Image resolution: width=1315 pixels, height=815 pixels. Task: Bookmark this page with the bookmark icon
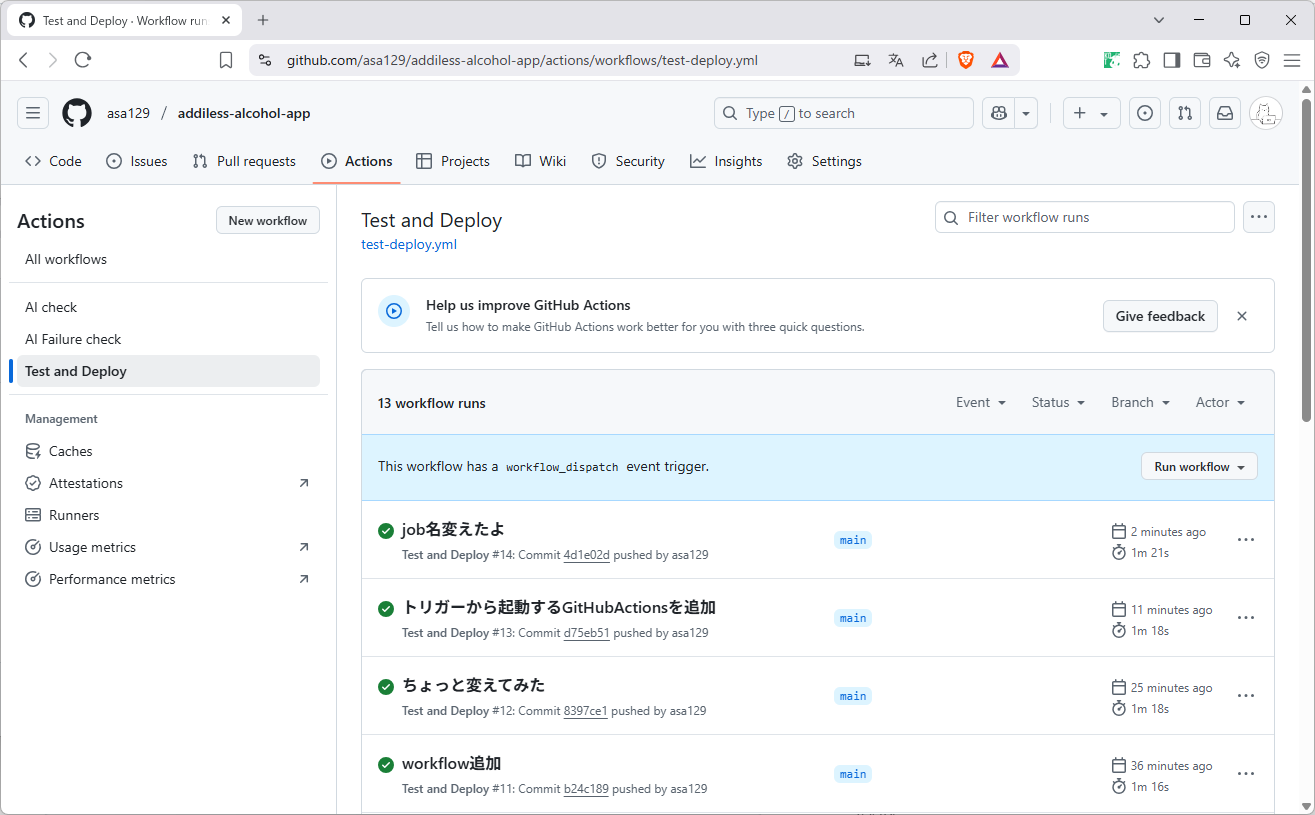coord(226,60)
